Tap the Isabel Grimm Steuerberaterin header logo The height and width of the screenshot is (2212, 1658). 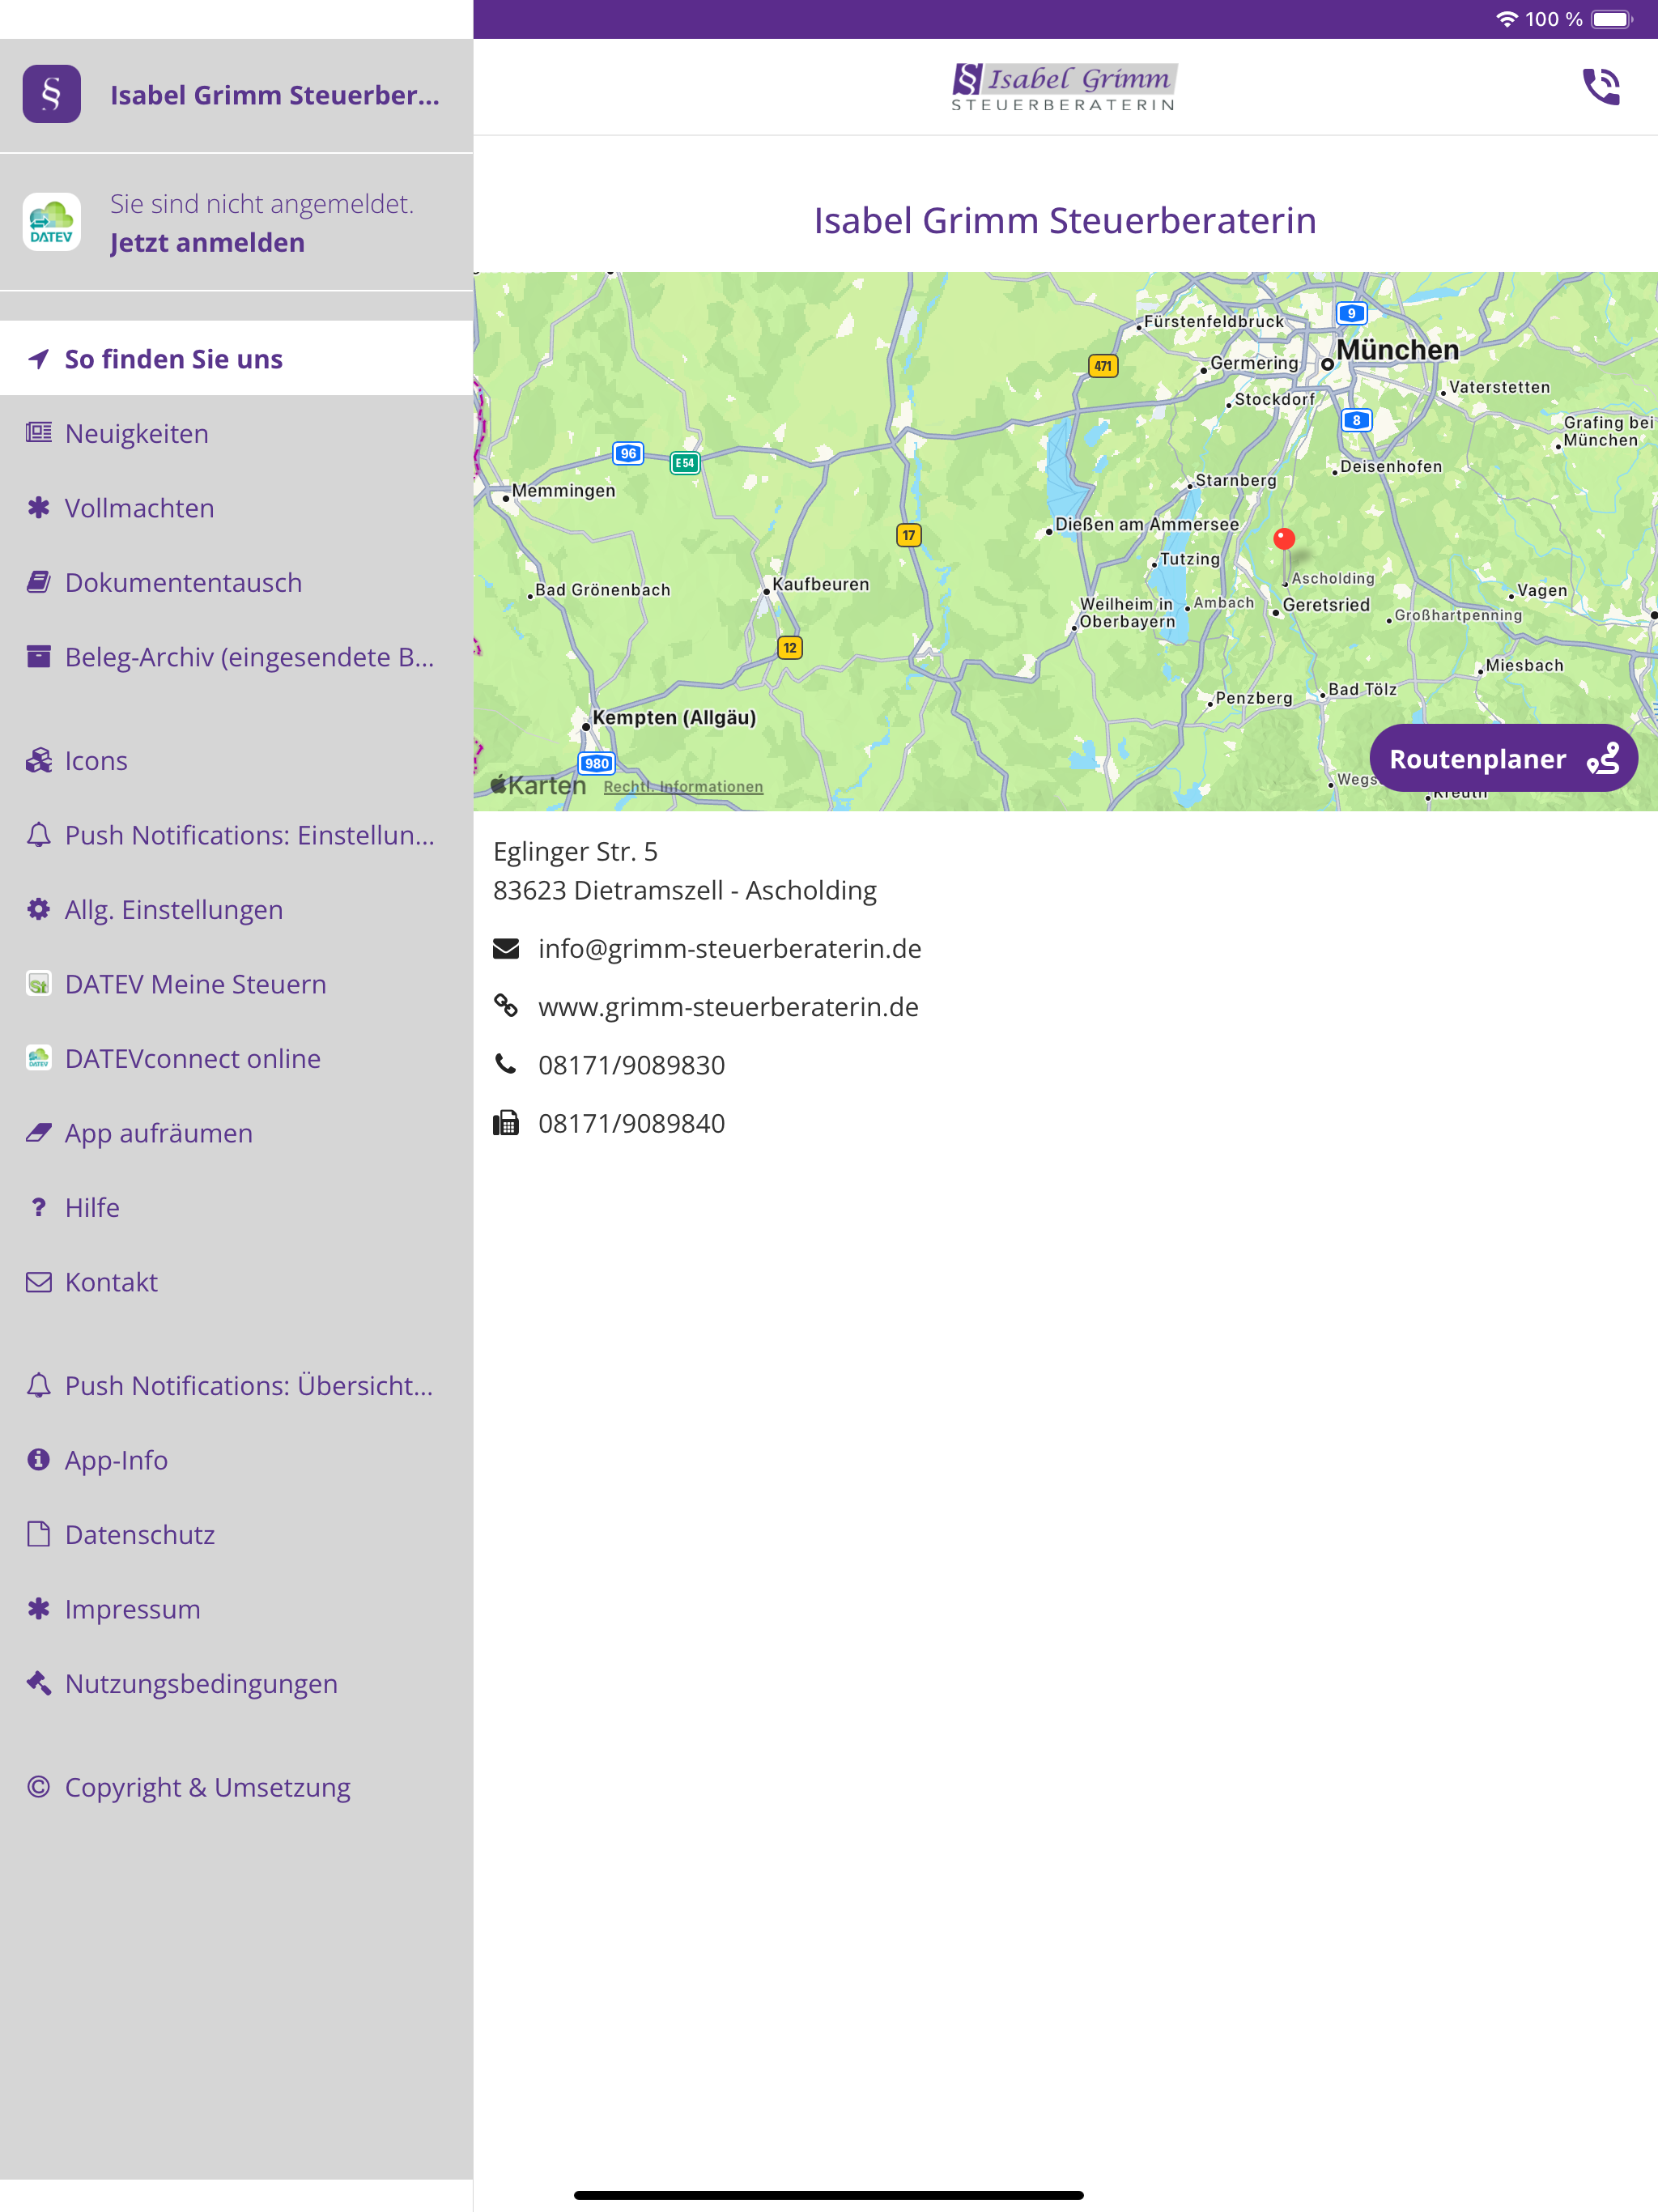click(1064, 87)
